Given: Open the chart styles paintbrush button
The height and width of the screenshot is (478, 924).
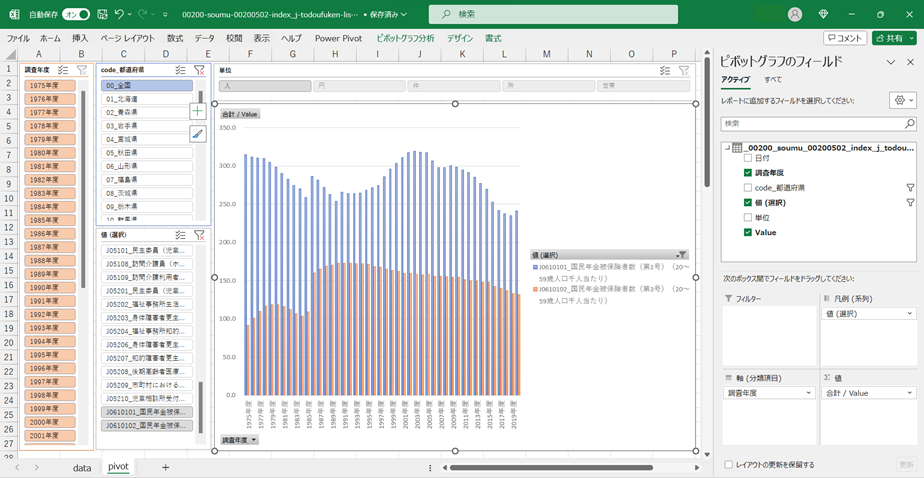Looking at the screenshot, I should [x=198, y=134].
